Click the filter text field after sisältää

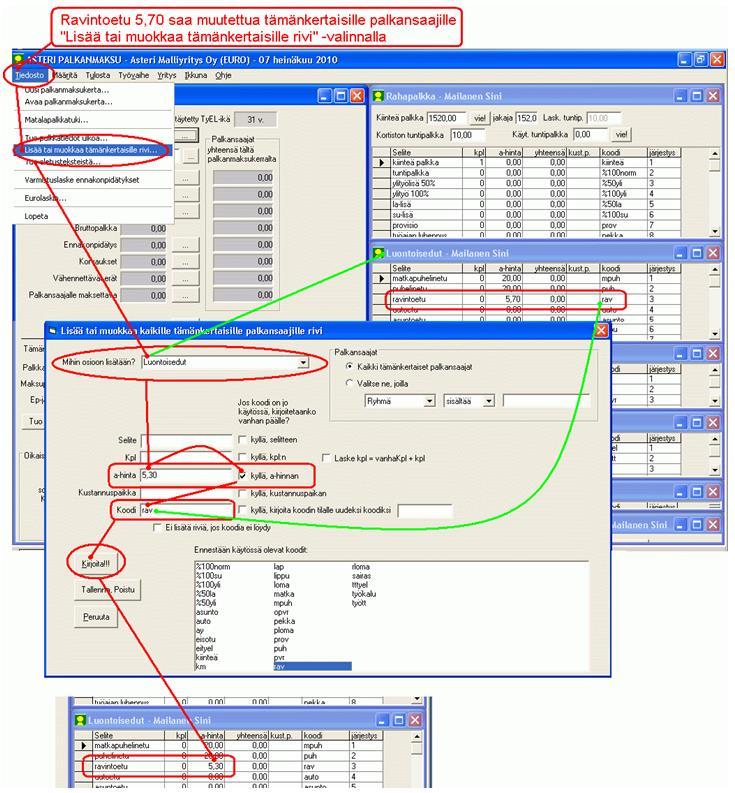click(x=546, y=401)
